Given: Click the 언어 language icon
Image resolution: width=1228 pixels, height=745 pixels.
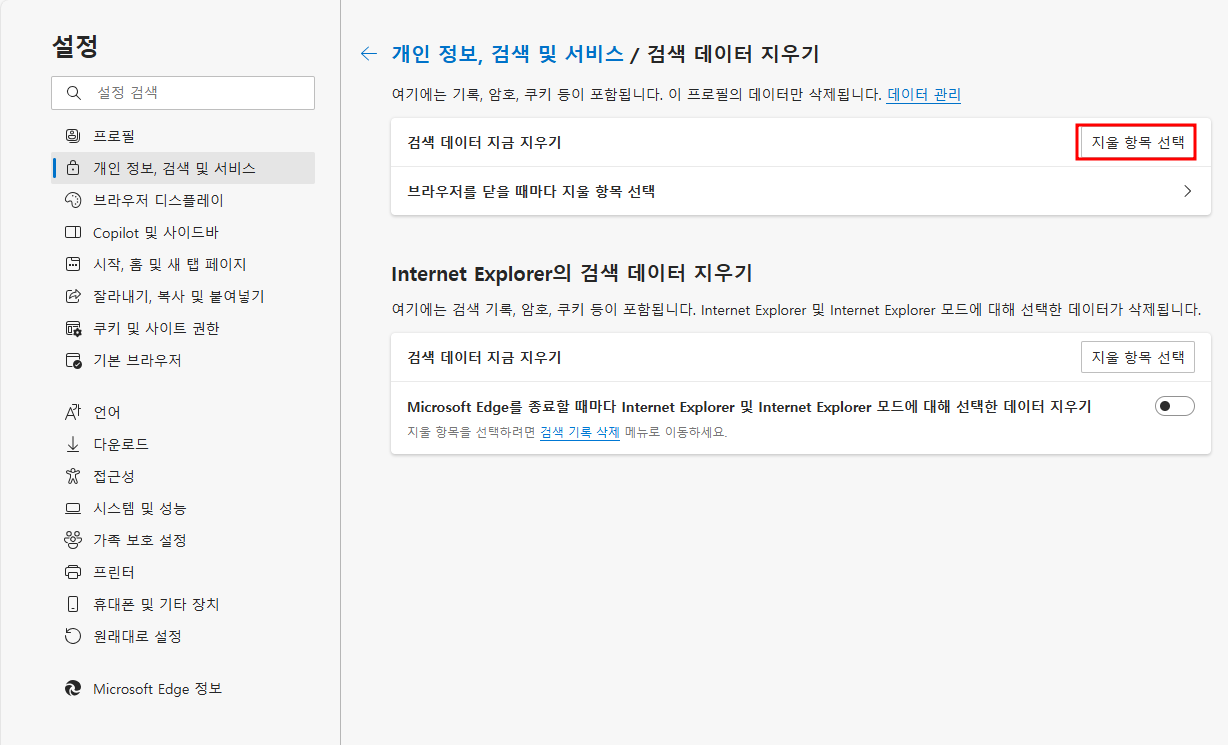Looking at the screenshot, I should (72, 412).
